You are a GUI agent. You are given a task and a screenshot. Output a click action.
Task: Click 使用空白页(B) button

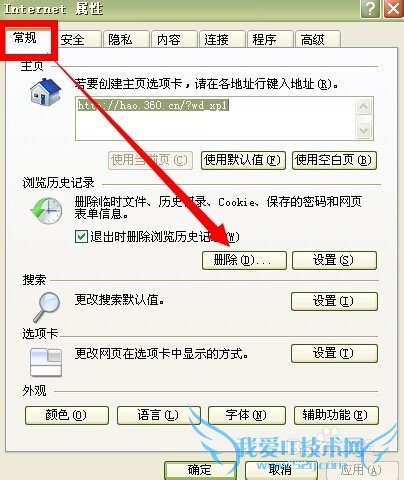pyautogui.click(x=334, y=160)
